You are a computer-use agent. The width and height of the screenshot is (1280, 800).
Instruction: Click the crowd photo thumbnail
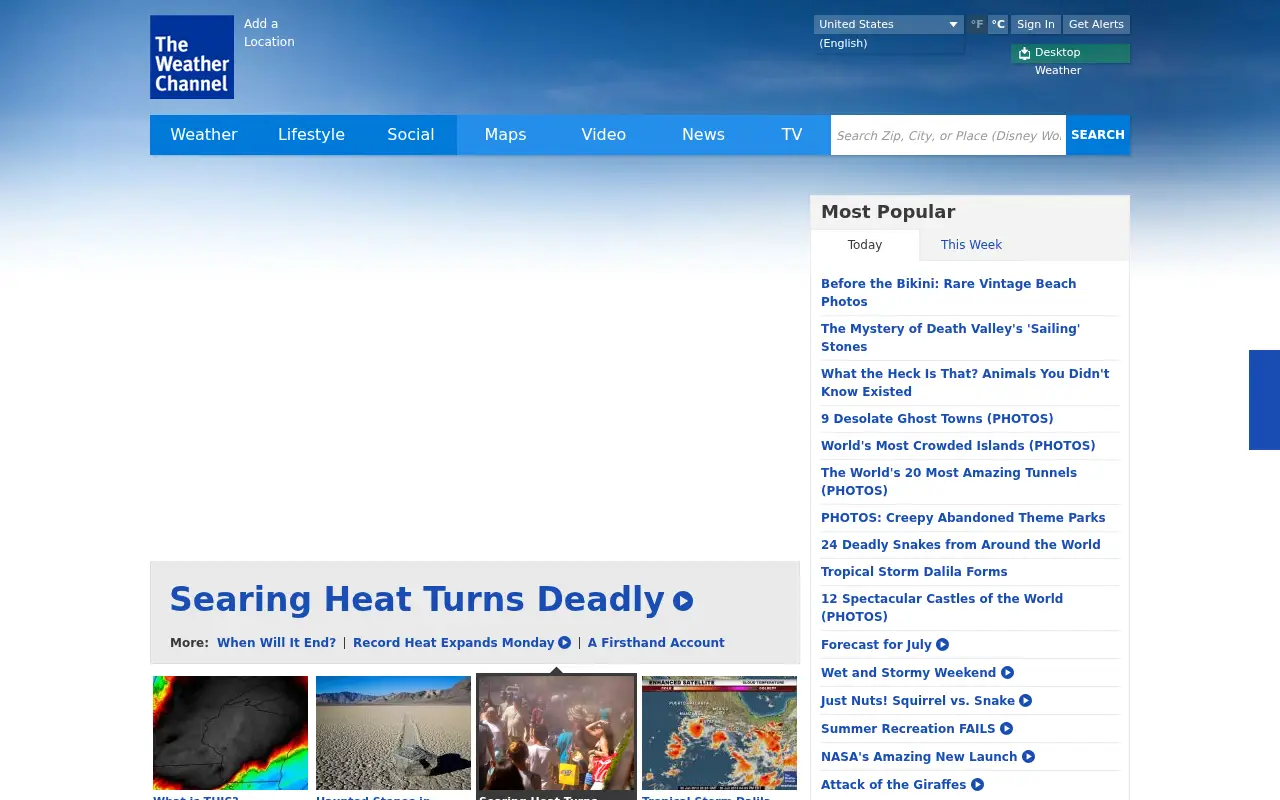tap(556, 733)
